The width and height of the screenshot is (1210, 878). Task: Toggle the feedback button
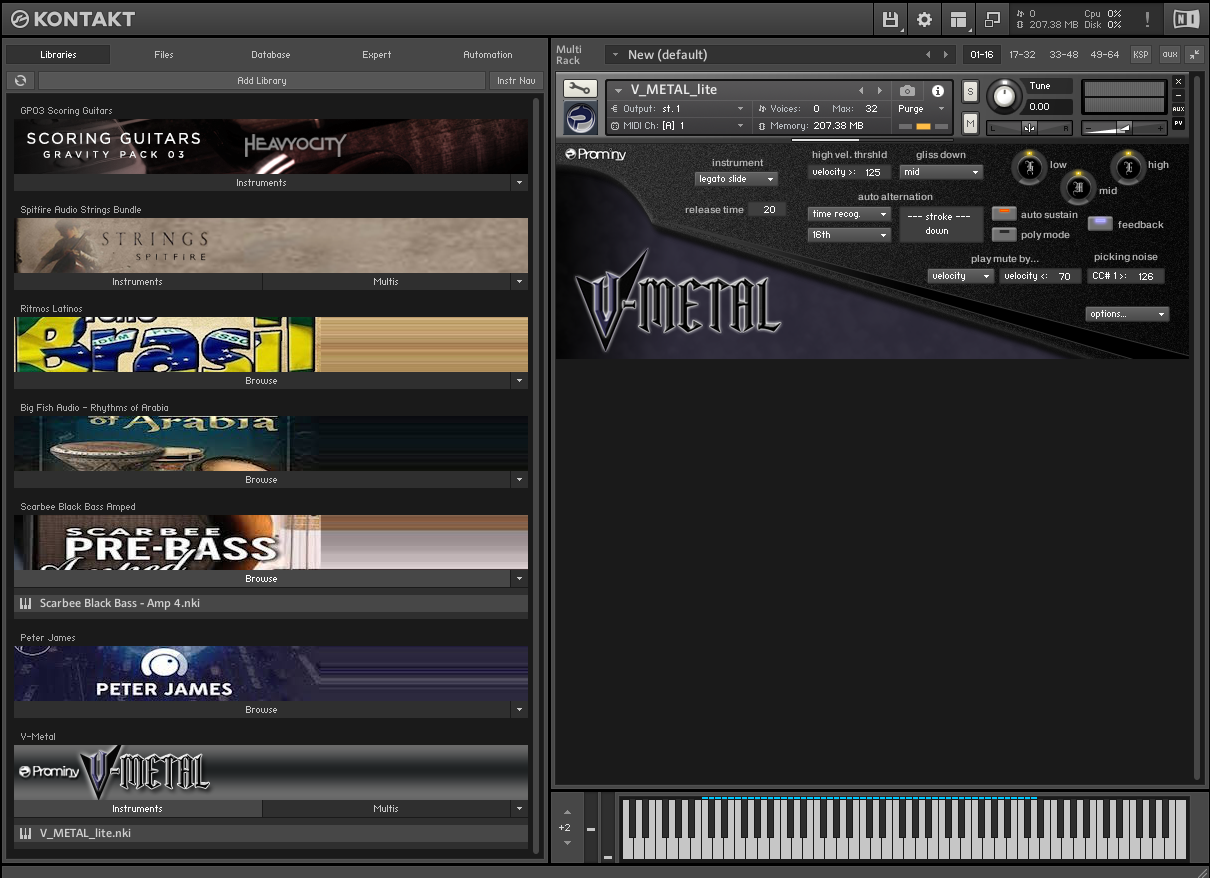[1100, 224]
